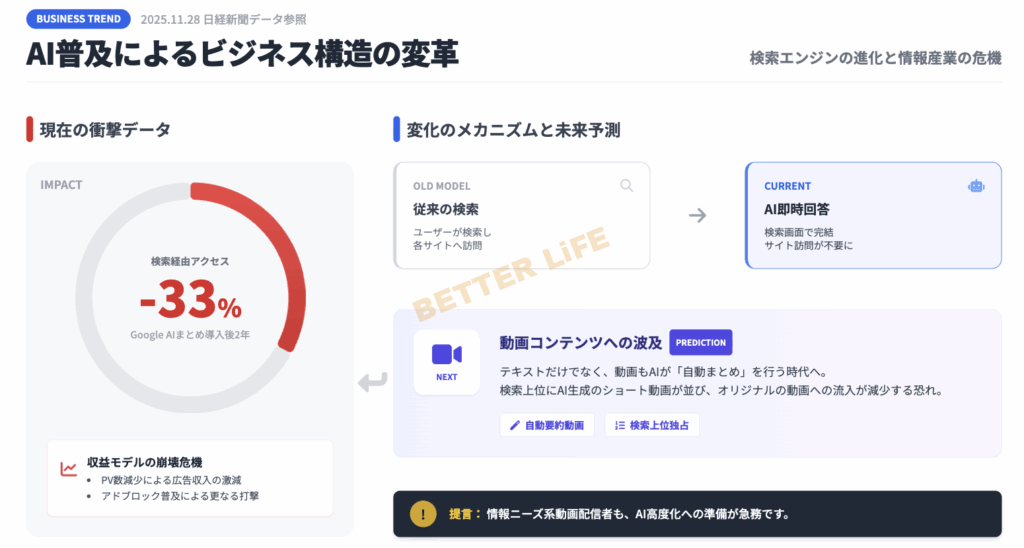This screenshot has width=1024, height=548.
Task: Click the robot icon in CURRENT card
Action: pyautogui.click(x=976, y=186)
